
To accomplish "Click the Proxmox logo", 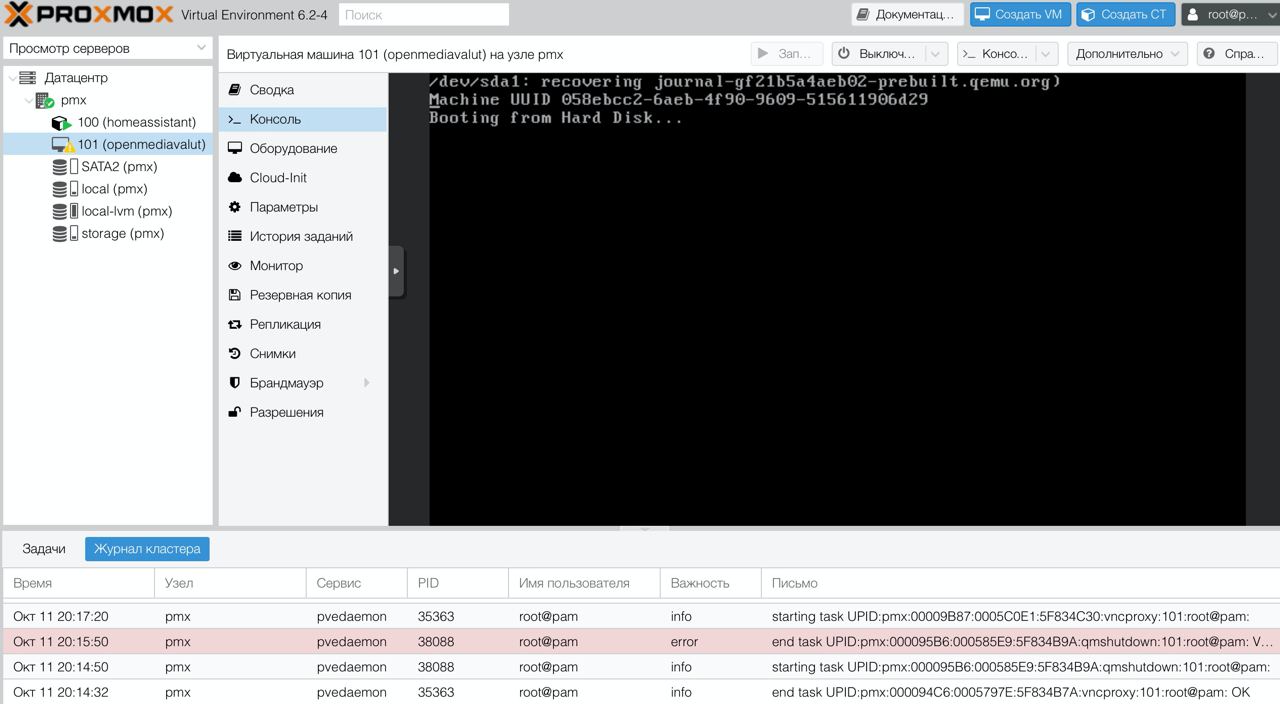I will (90, 14).
